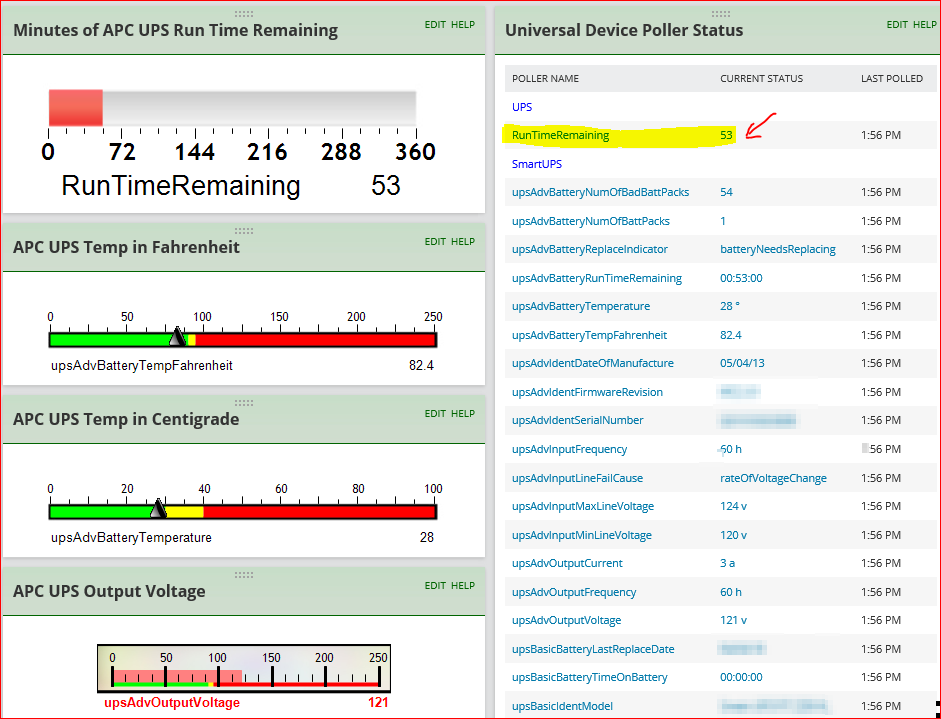The width and height of the screenshot is (941, 719).
Task: Open upsBasicBatteryTimeOnBattery poller
Action: pos(589,678)
